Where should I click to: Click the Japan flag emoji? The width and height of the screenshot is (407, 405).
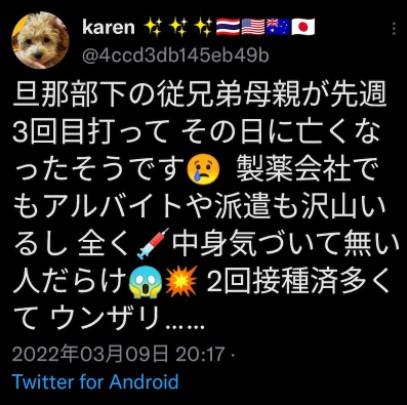point(303,27)
